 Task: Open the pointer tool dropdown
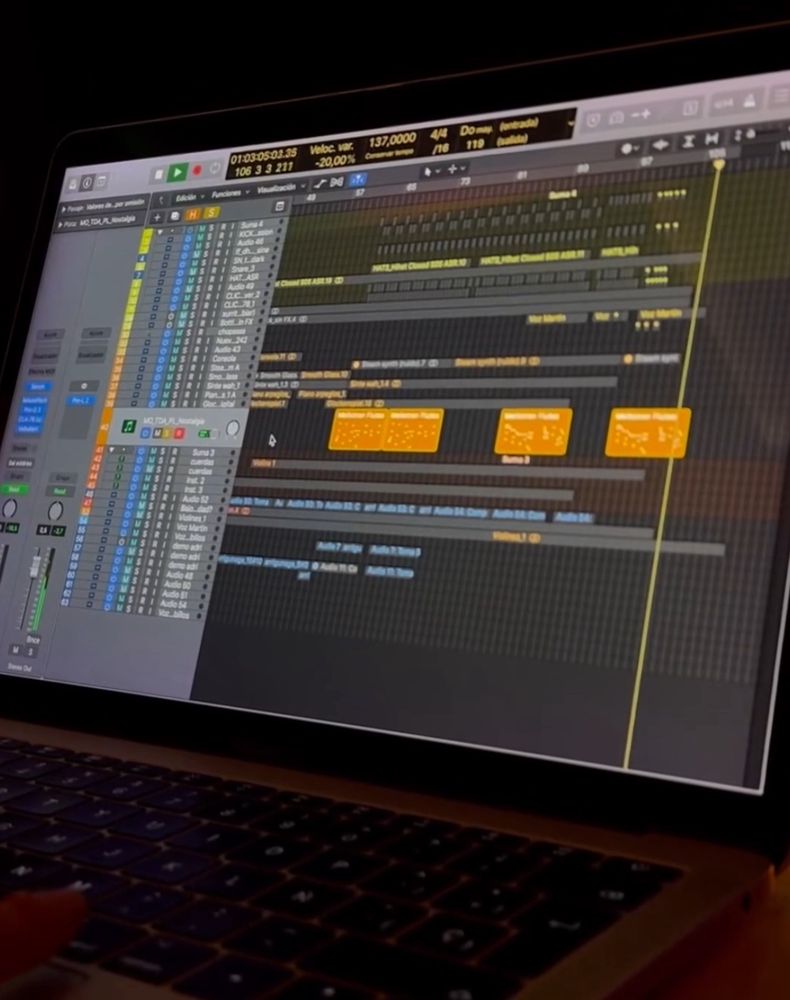tap(431, 172)
